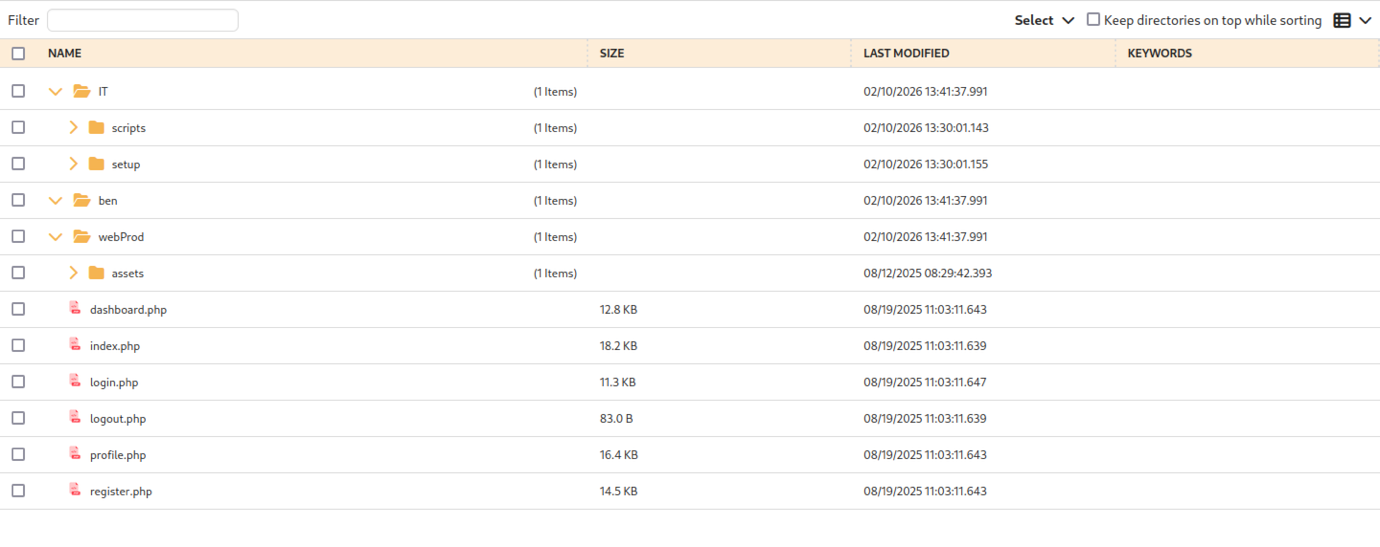
Task: Collapse the IT folder chevron
Action: coord(55,92)
